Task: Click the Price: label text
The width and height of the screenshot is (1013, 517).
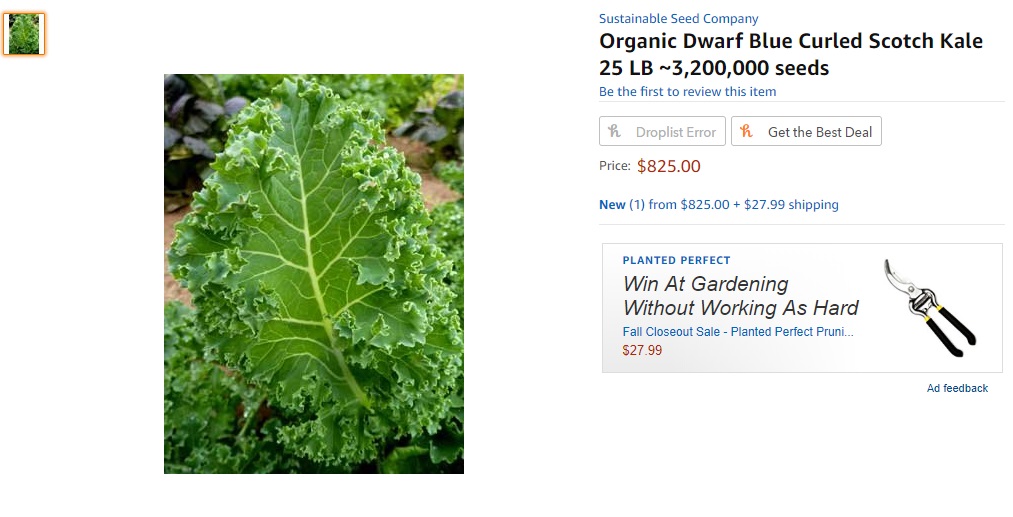Action: [614, 166]
